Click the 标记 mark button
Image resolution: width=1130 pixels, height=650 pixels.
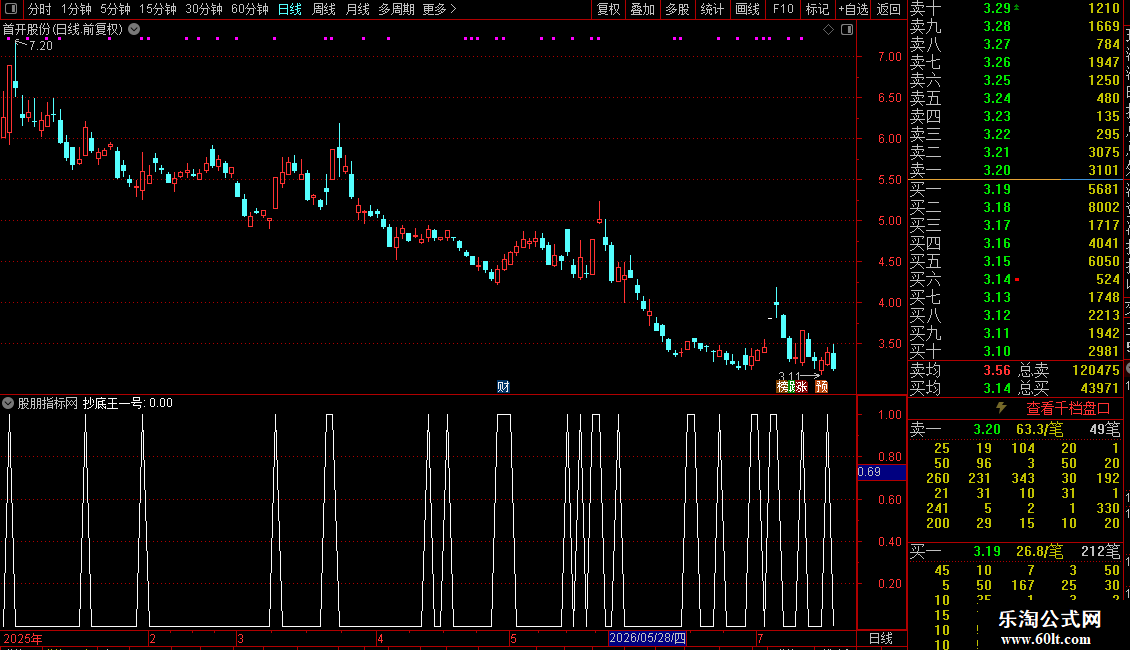pyautogui.click(x=817, y=9)
